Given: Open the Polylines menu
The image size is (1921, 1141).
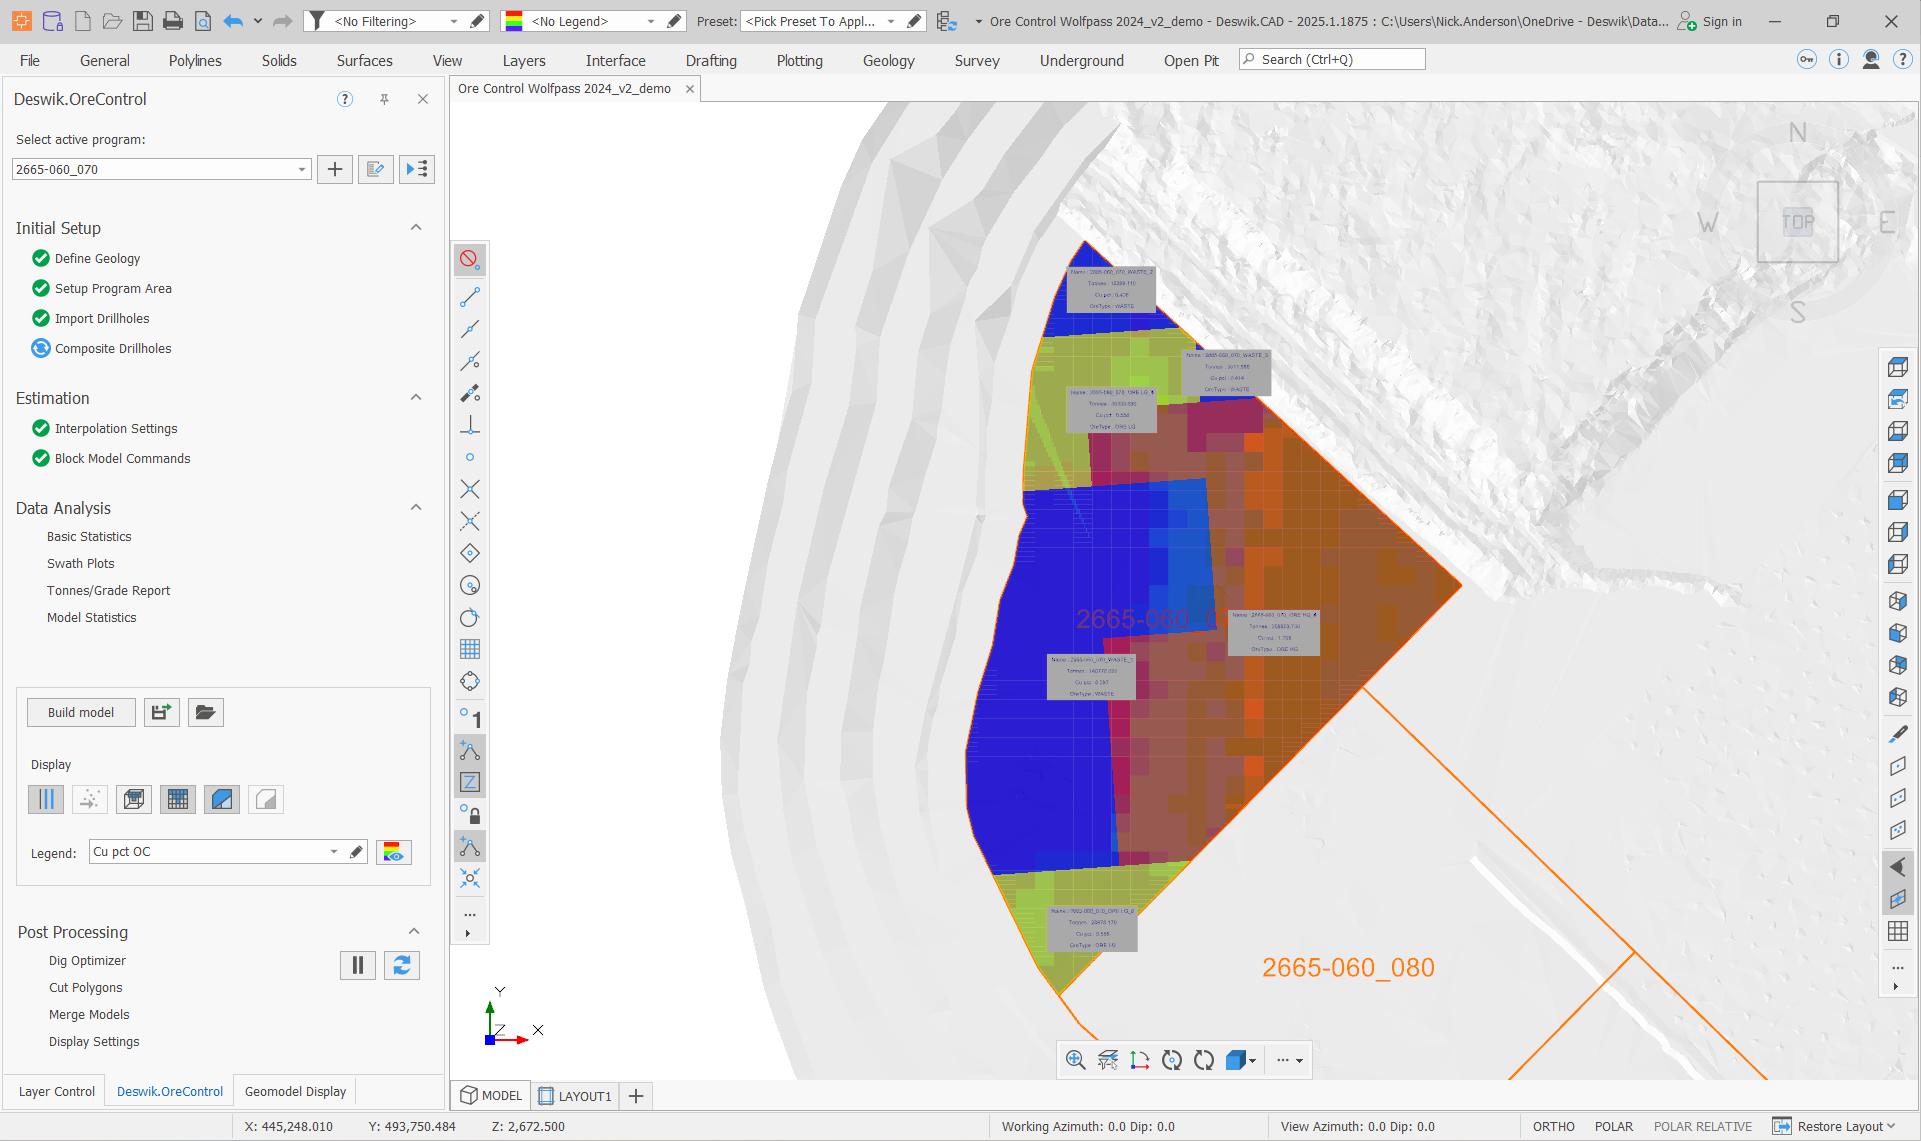Looking at the screenshot, I should pyautogui.click(x=195, y=61).
